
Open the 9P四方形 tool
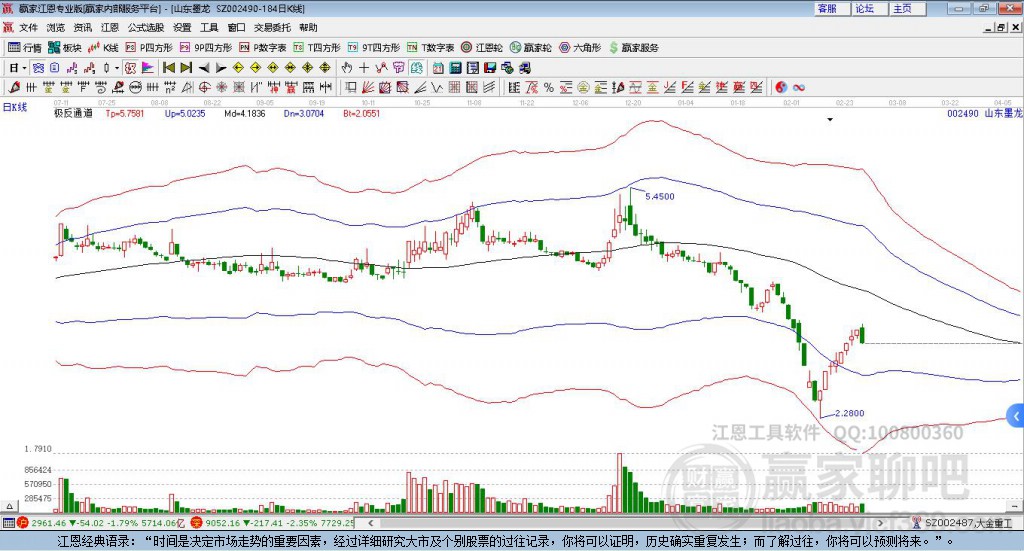click(206, 48)
